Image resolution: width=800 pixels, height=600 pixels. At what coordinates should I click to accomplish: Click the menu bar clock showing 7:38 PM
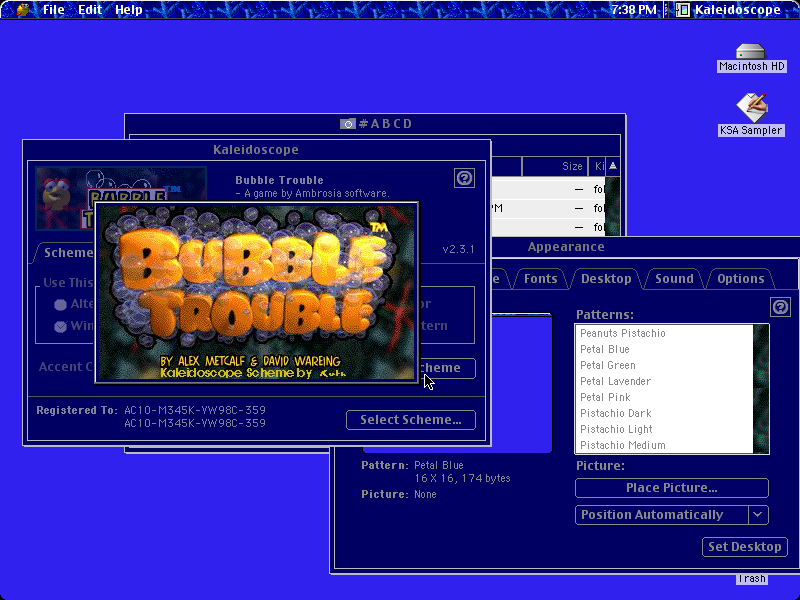pos(633,10)
